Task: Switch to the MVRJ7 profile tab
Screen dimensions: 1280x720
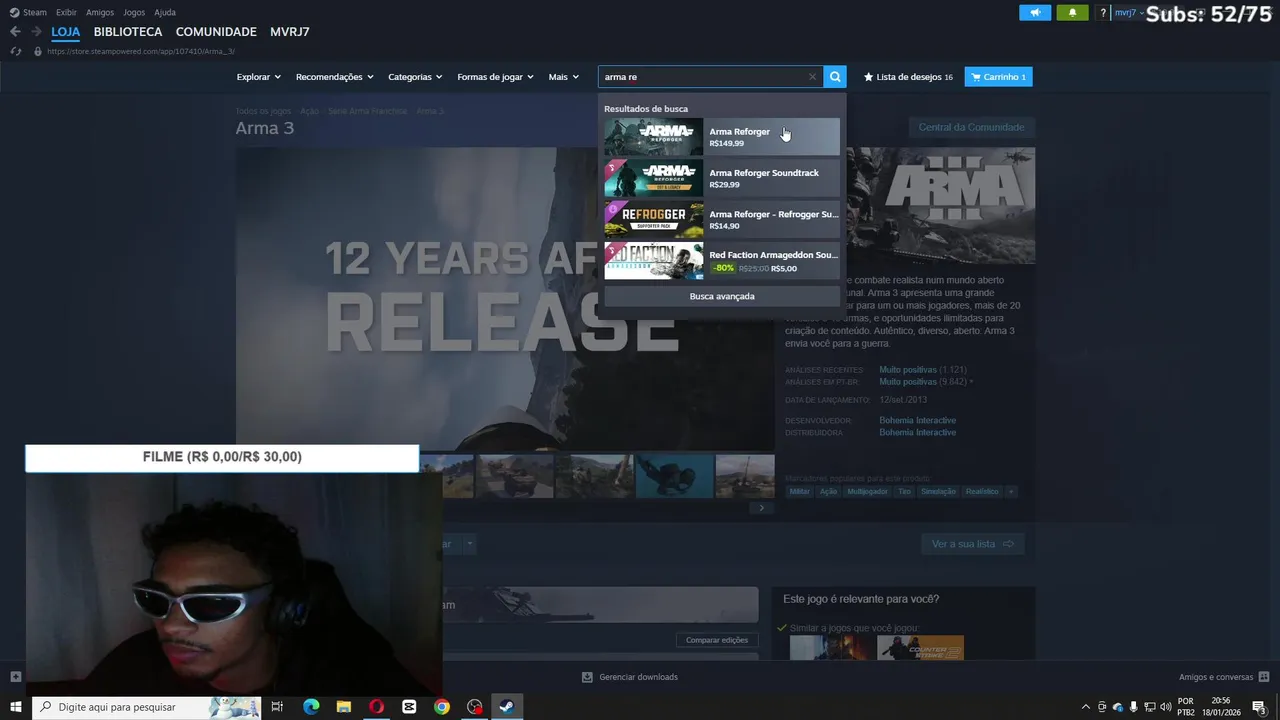Action: click(290, 32)
